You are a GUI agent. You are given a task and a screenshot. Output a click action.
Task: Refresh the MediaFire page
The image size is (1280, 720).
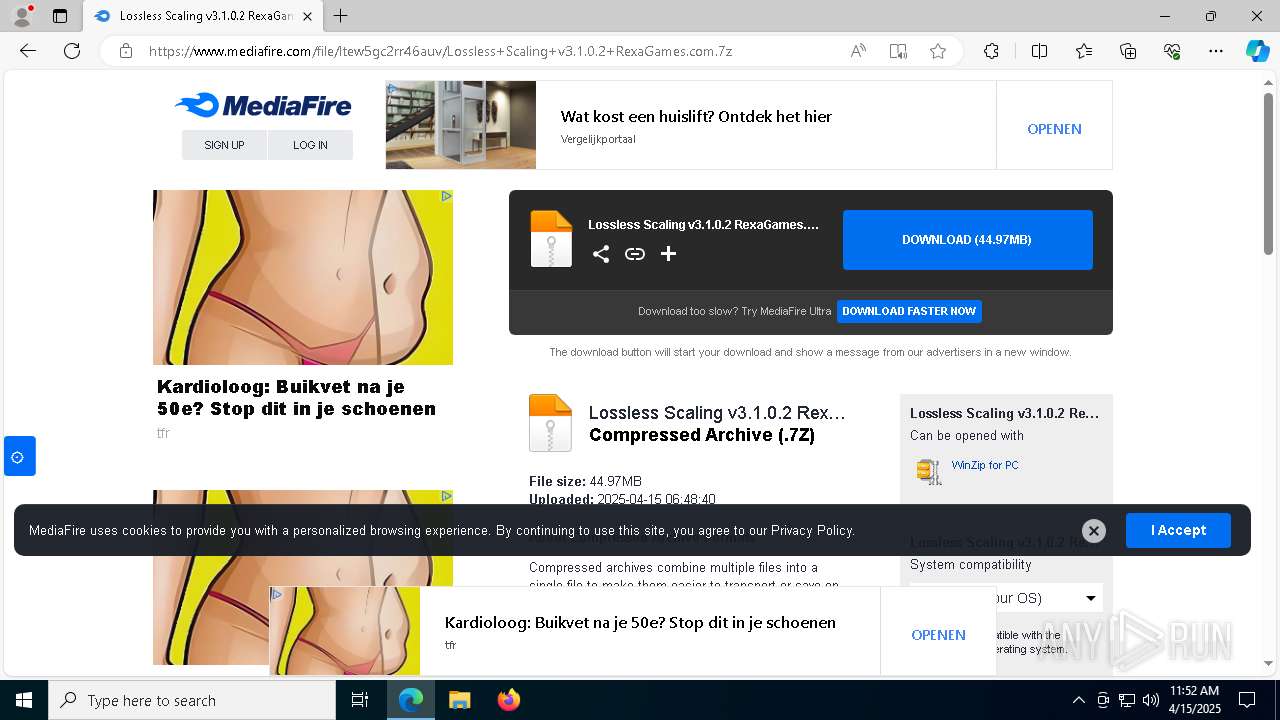tap(72, 51)
